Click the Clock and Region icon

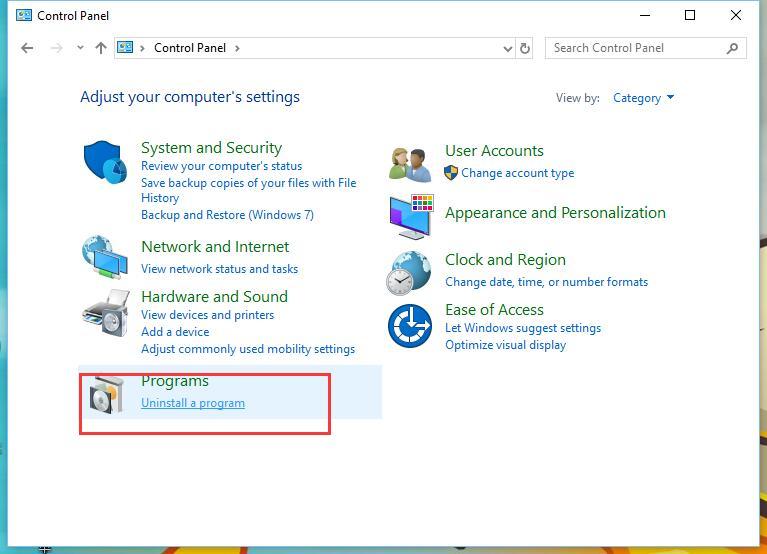[x=410, y=272]
